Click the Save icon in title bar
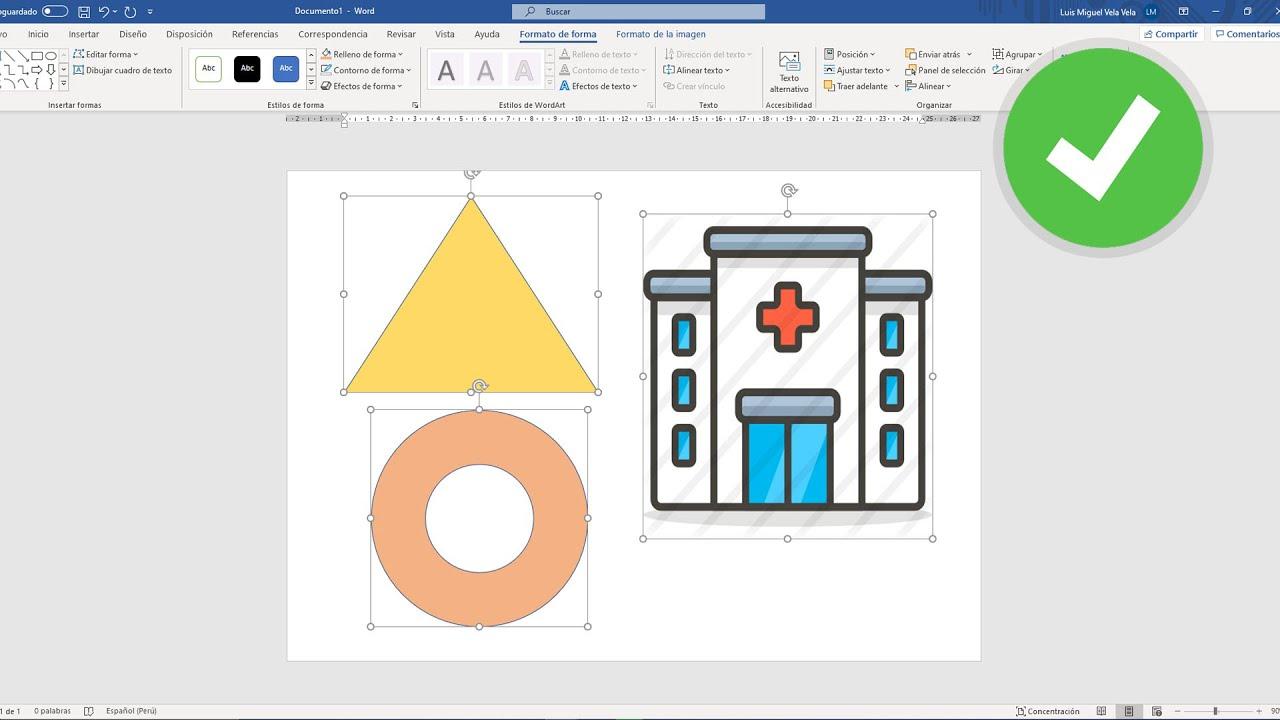The image size is (1280, 720). pyautogui.click(x=84, y=12)
